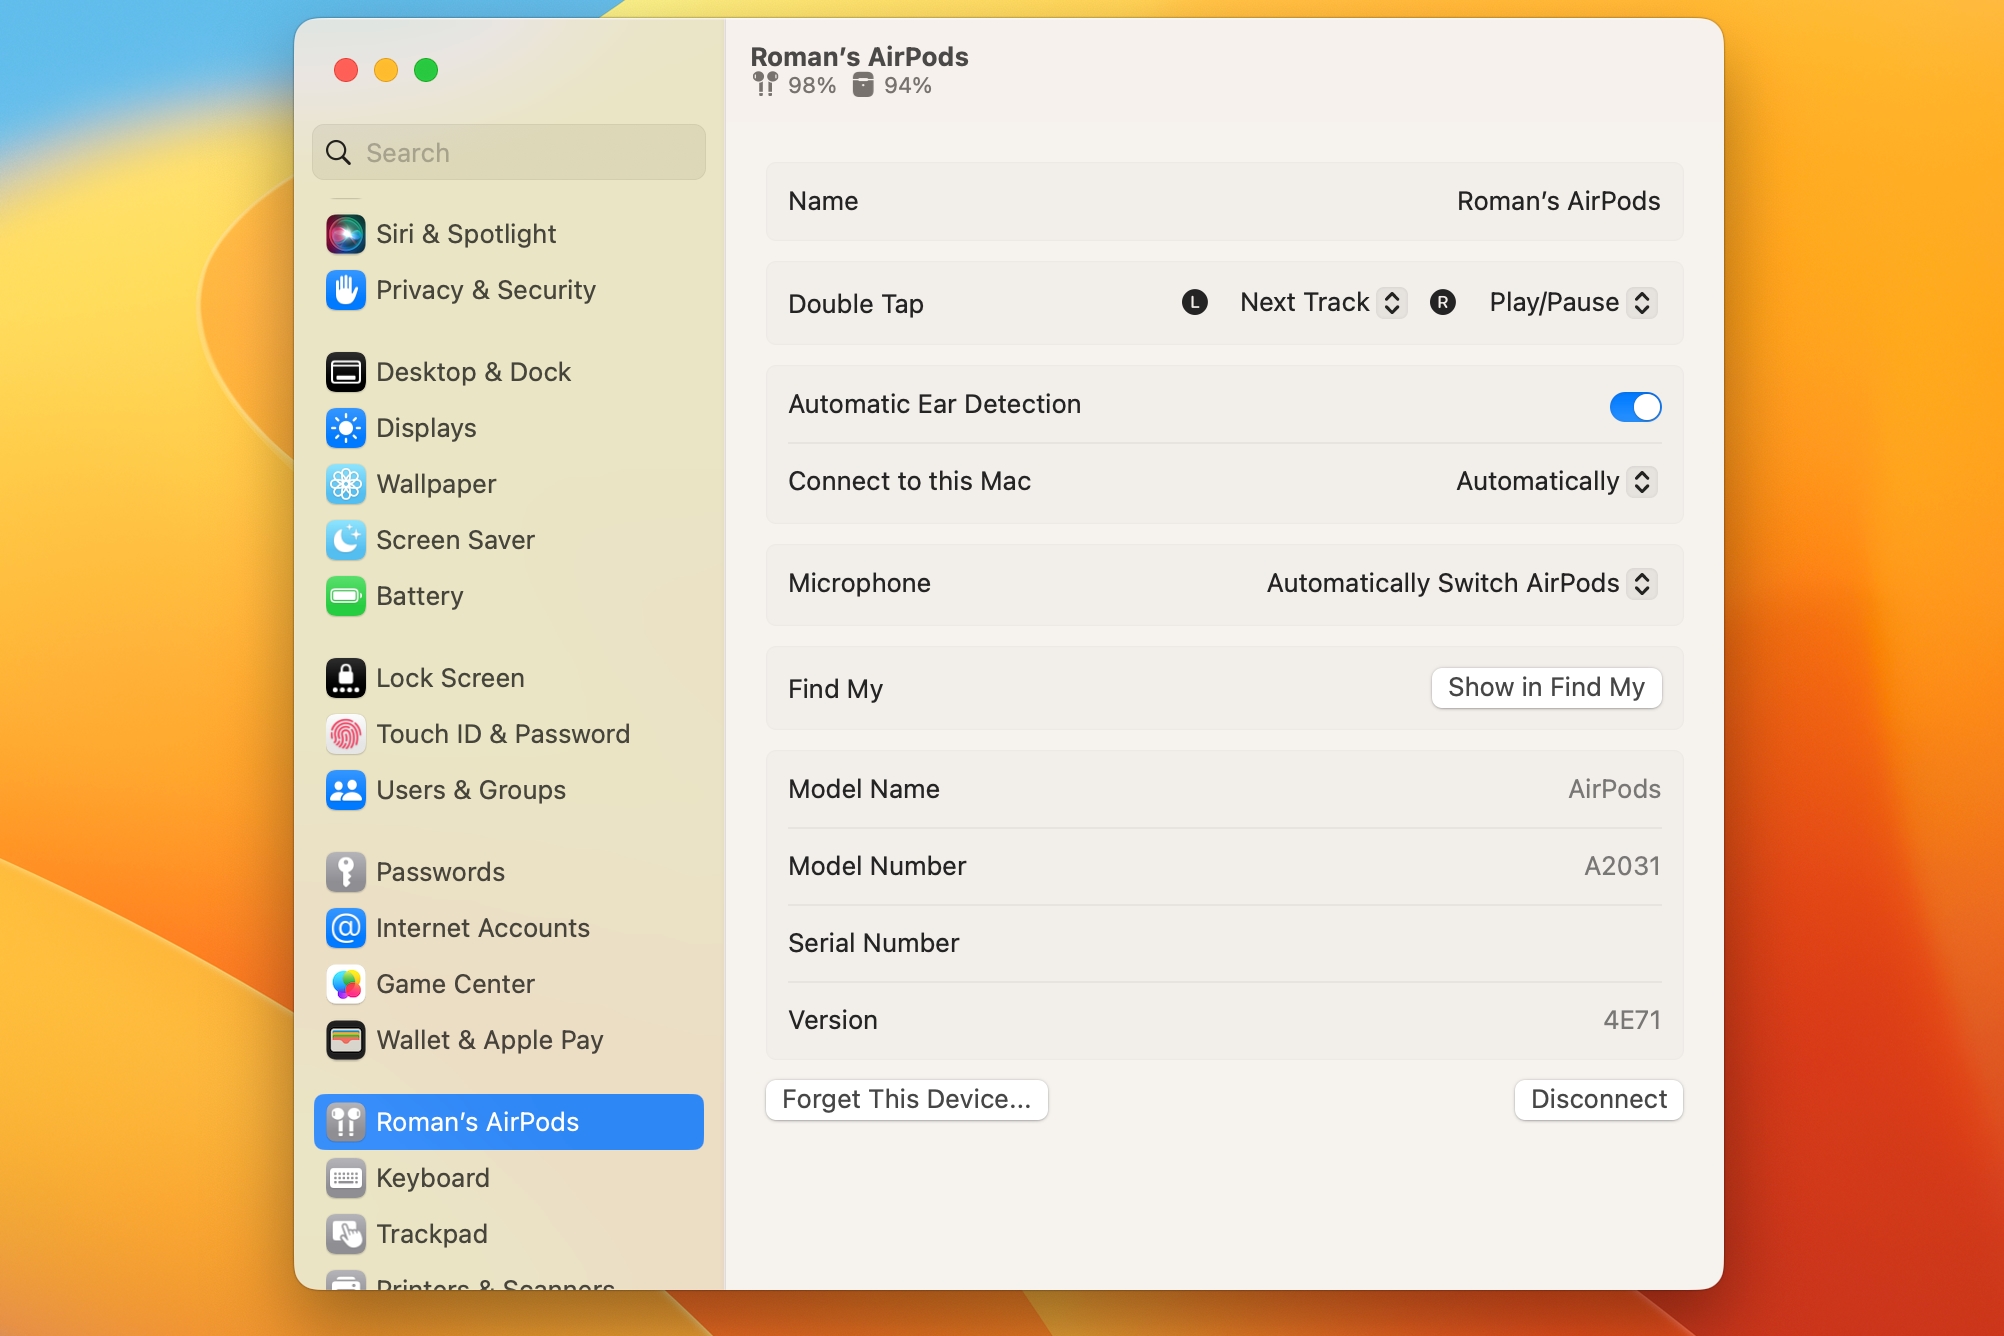The height and width of the screenshot is (1336, 2004).
Task: Click the Search field
Action: pyautogui.click(x=508, y=152)
